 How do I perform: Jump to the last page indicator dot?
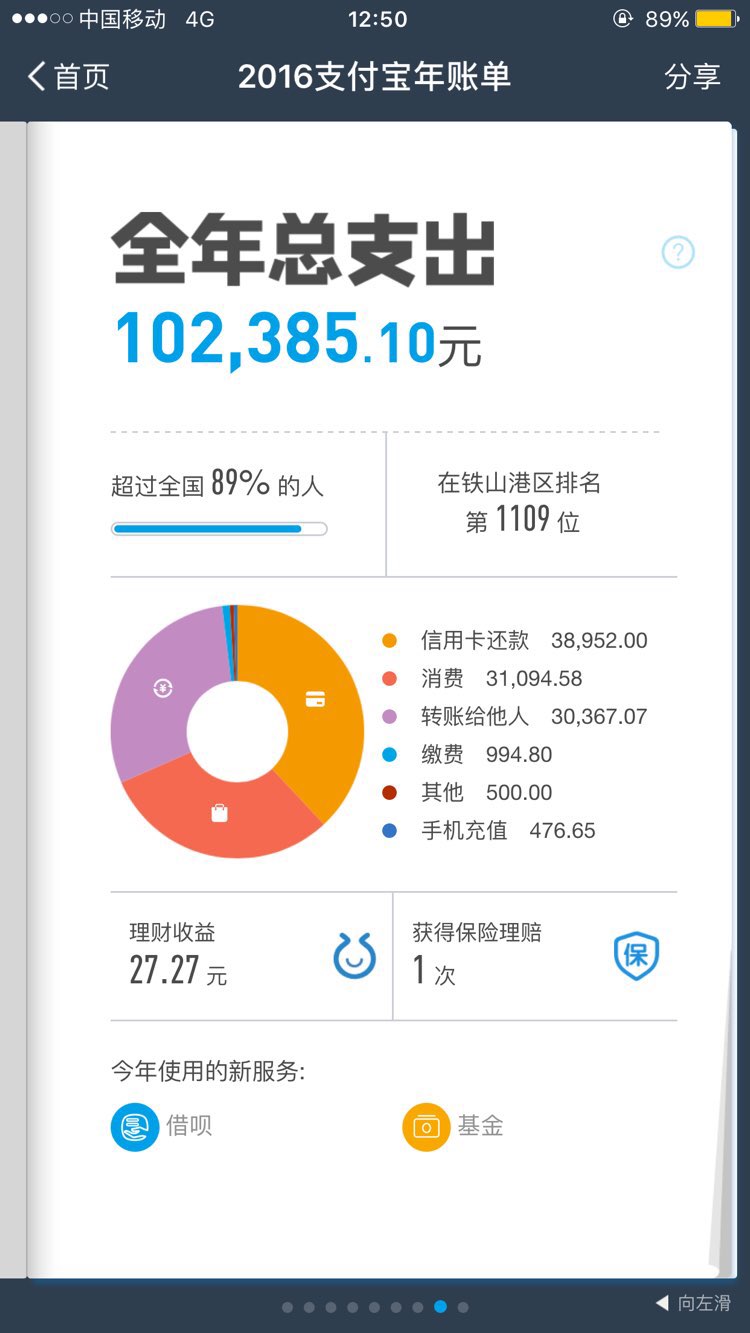pos(463,1307)
